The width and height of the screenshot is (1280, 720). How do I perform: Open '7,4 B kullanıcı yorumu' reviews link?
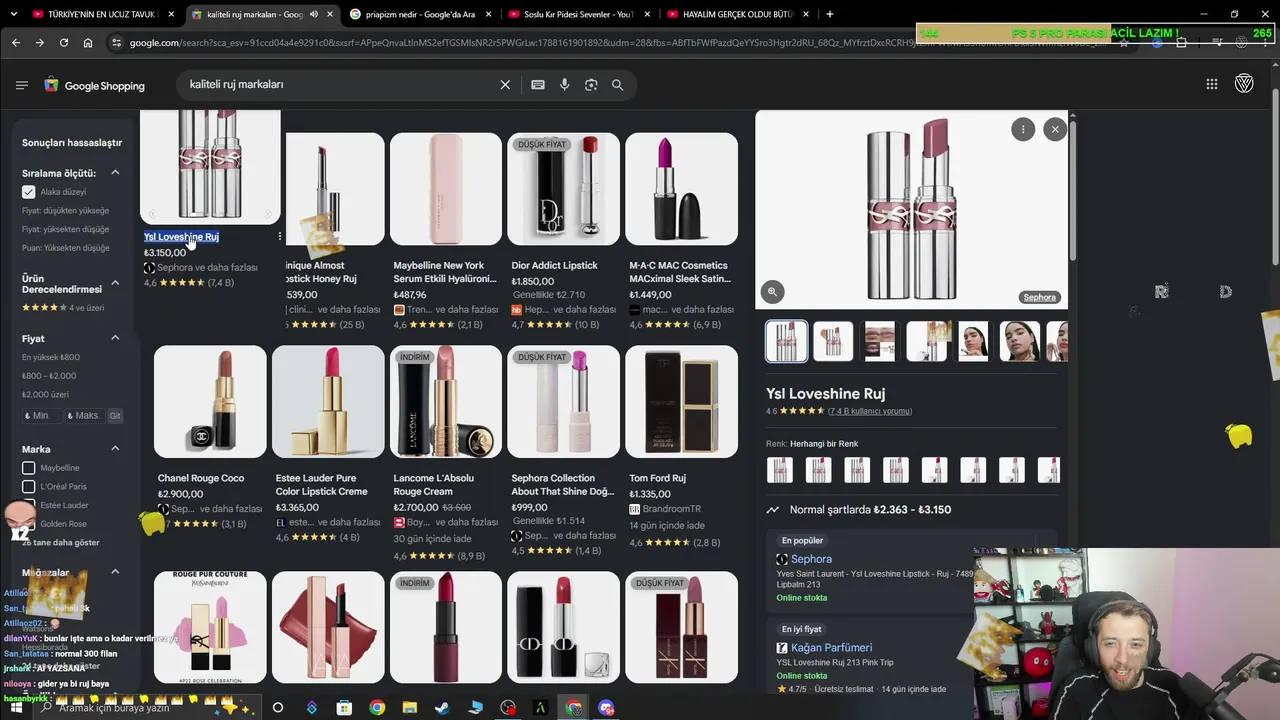(869, 411)
